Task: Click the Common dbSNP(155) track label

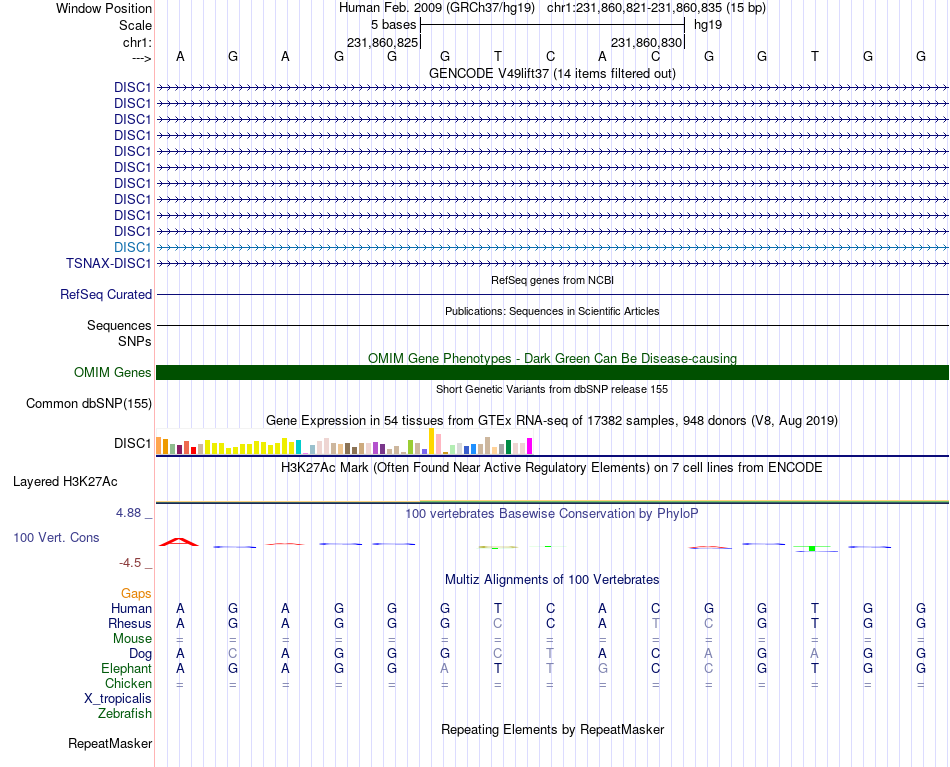Action: pos(89,403)
